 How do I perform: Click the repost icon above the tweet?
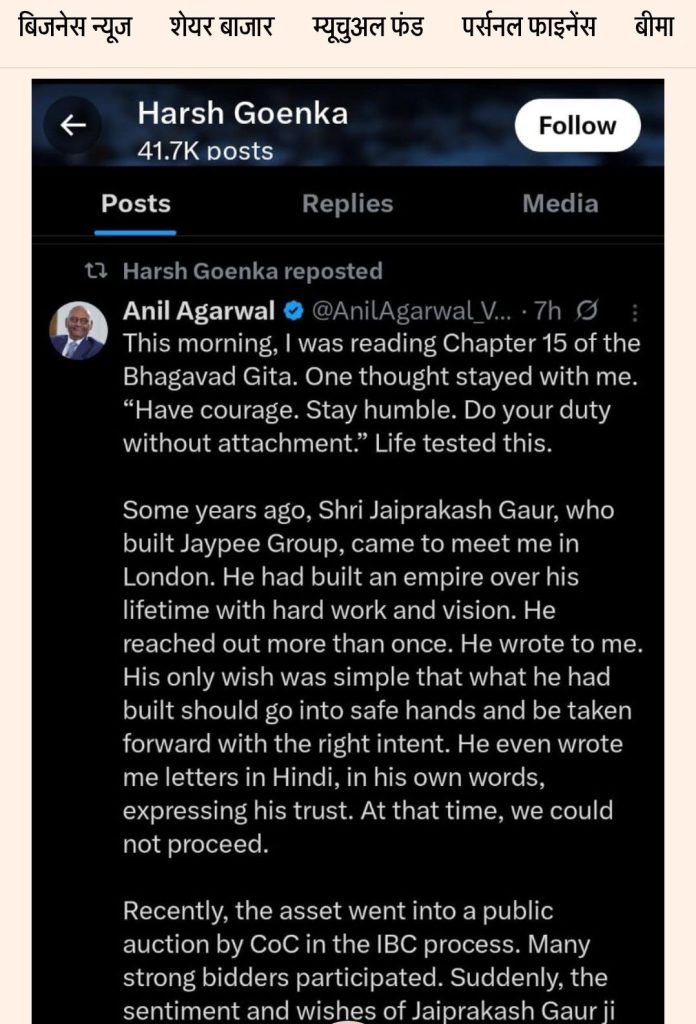pos(96,271)
